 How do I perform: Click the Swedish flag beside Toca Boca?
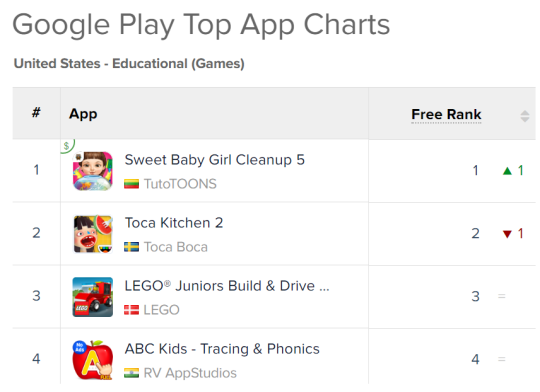click(132, 247)
